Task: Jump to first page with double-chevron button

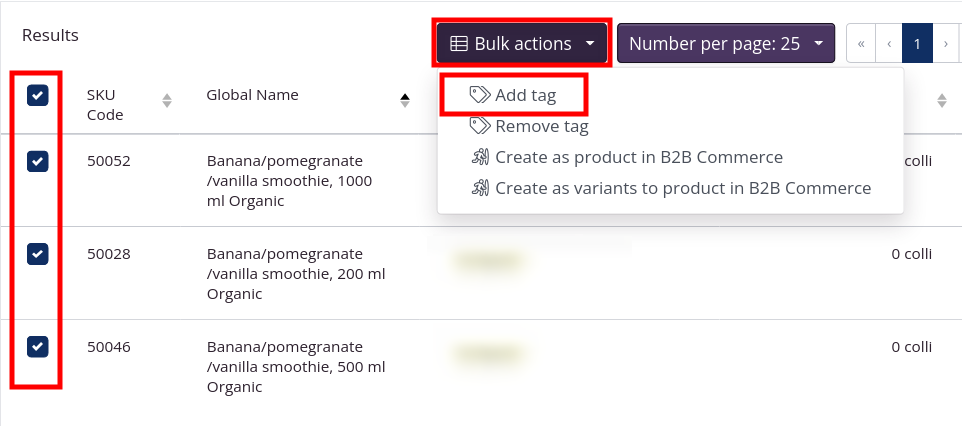Action: pyautogui.click(x=861, y=44)
